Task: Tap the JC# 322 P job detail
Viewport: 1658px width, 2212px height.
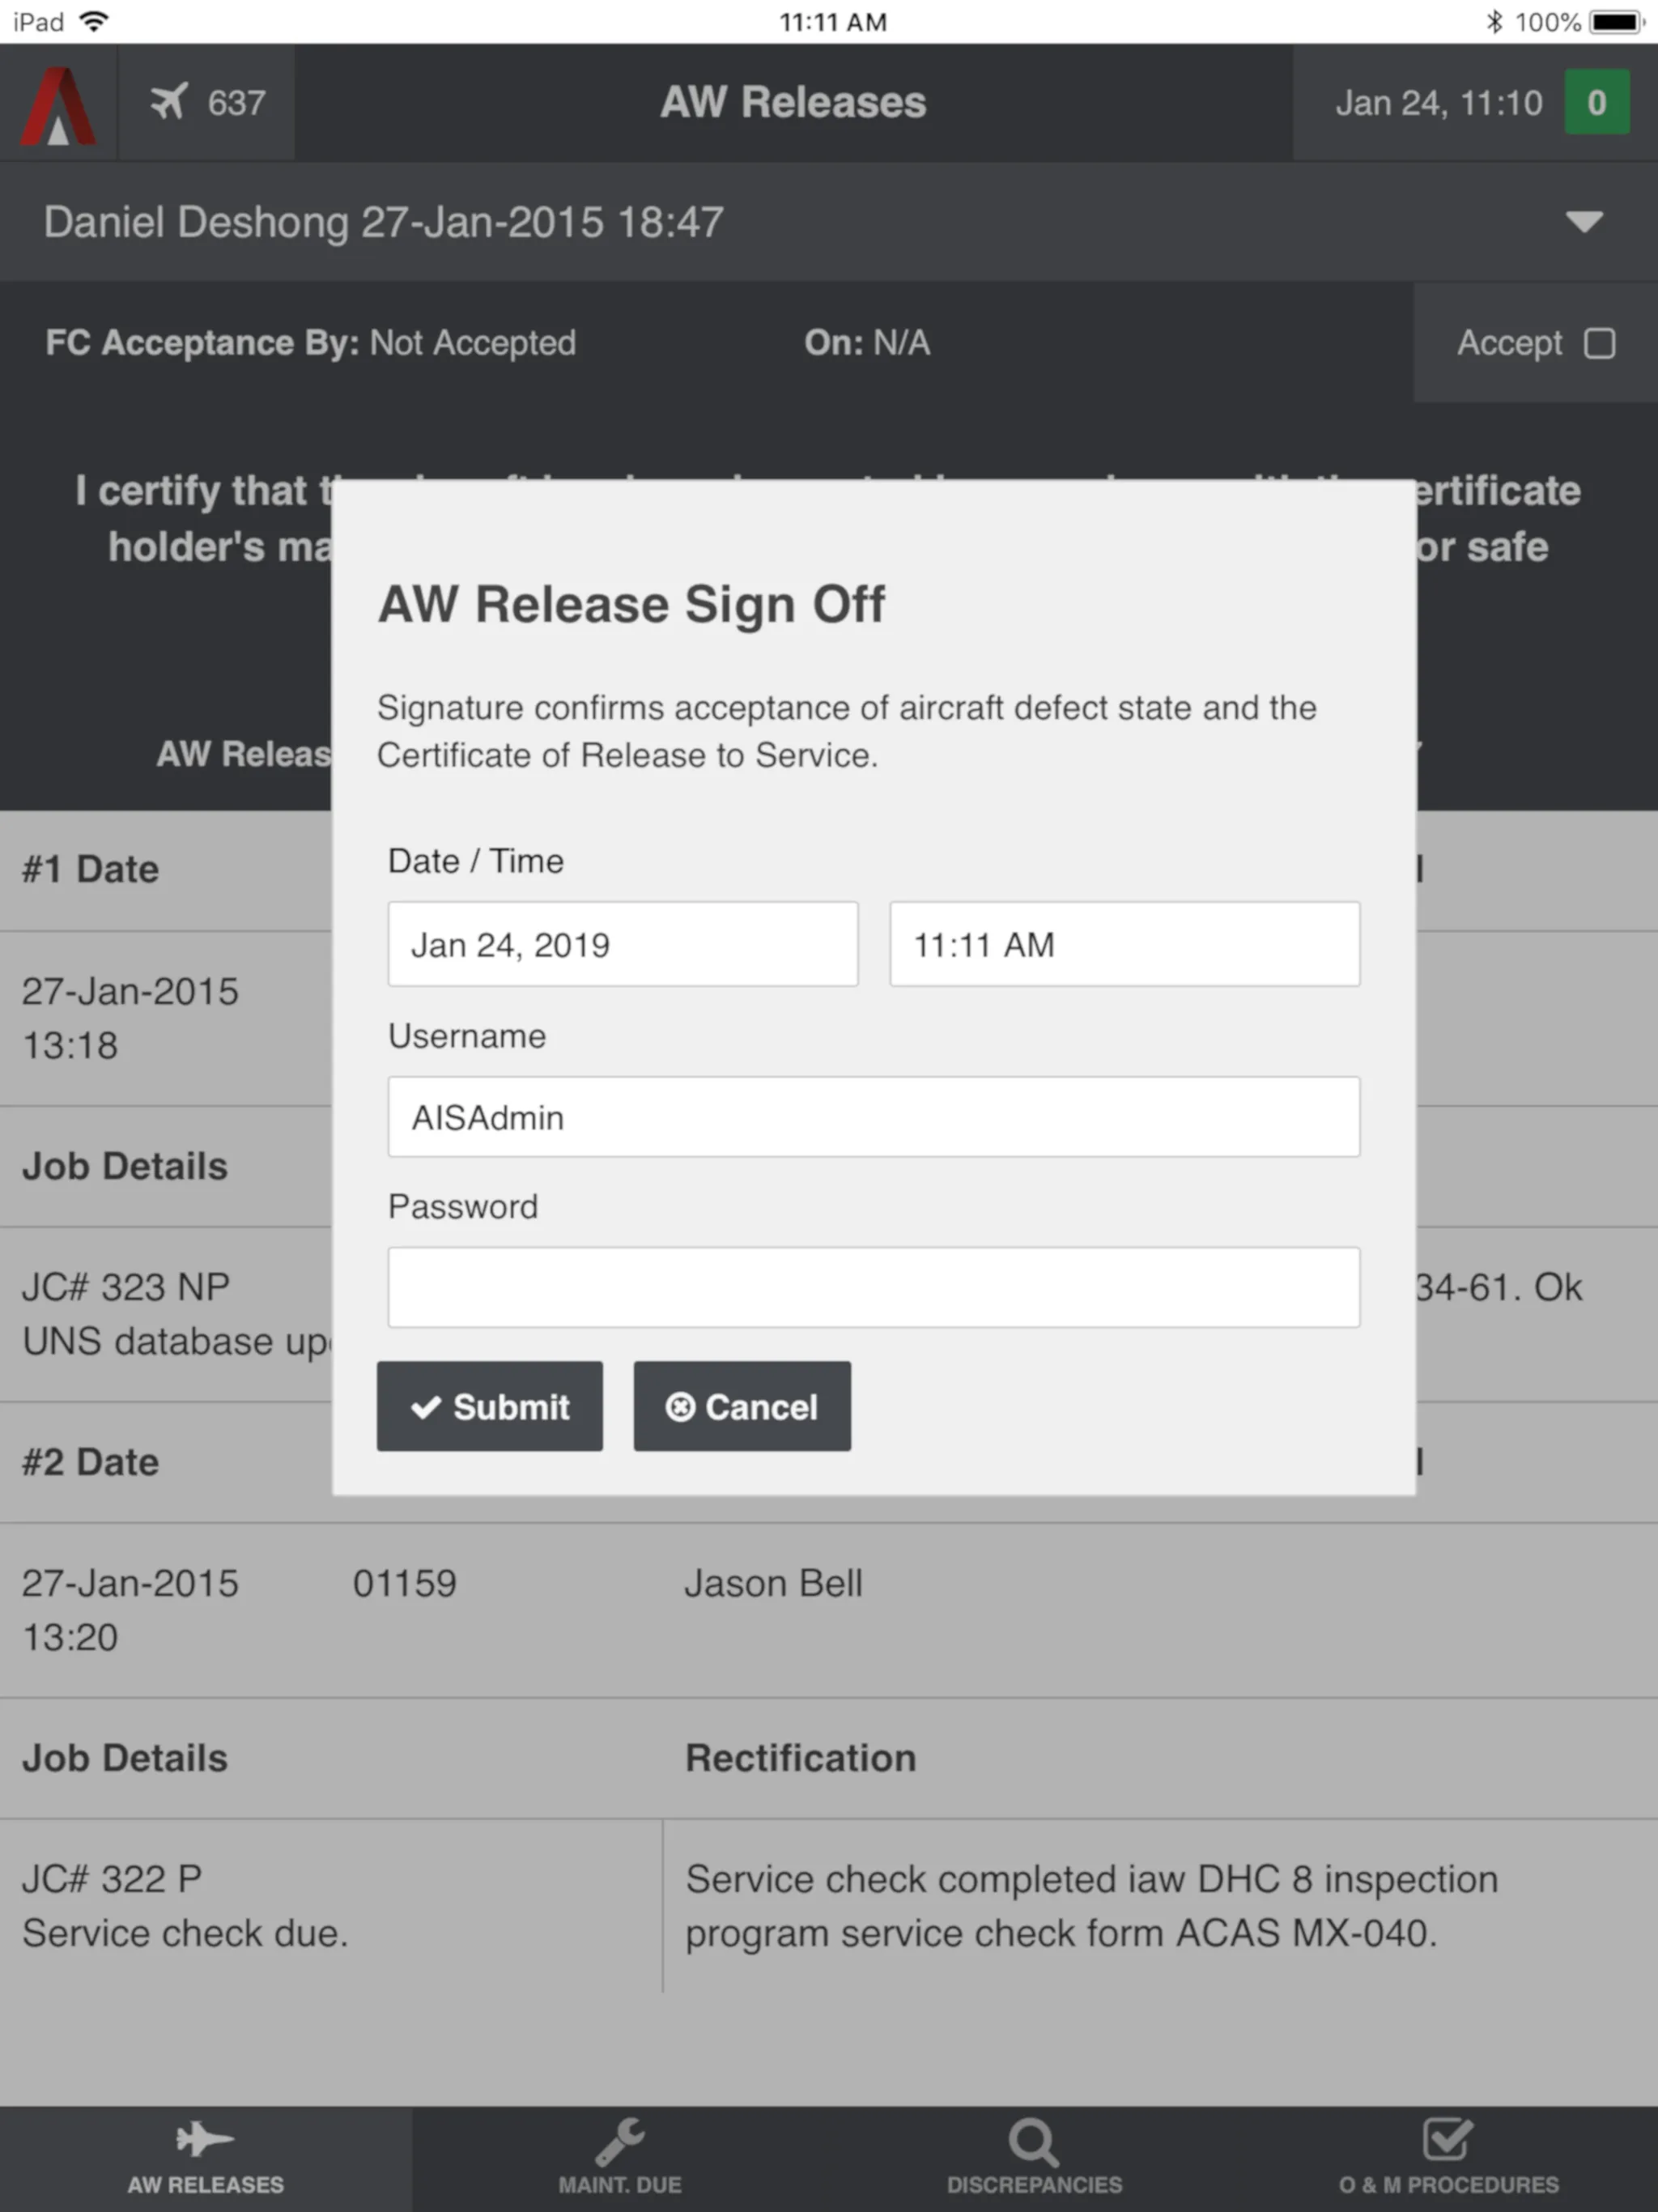Action: (185, 1906)
